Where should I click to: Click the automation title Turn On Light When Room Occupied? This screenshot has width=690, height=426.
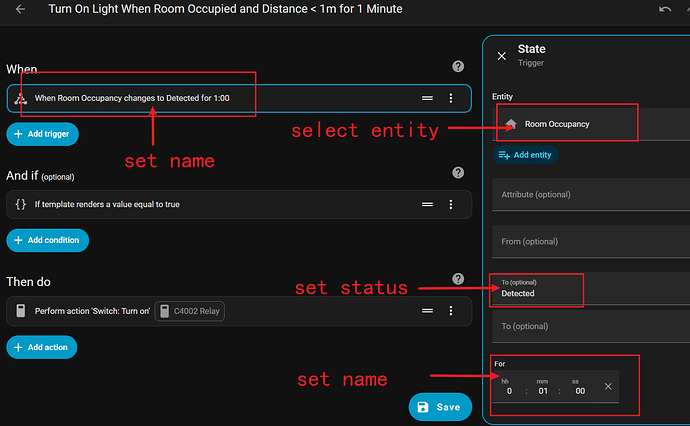(x=225, y=9)
